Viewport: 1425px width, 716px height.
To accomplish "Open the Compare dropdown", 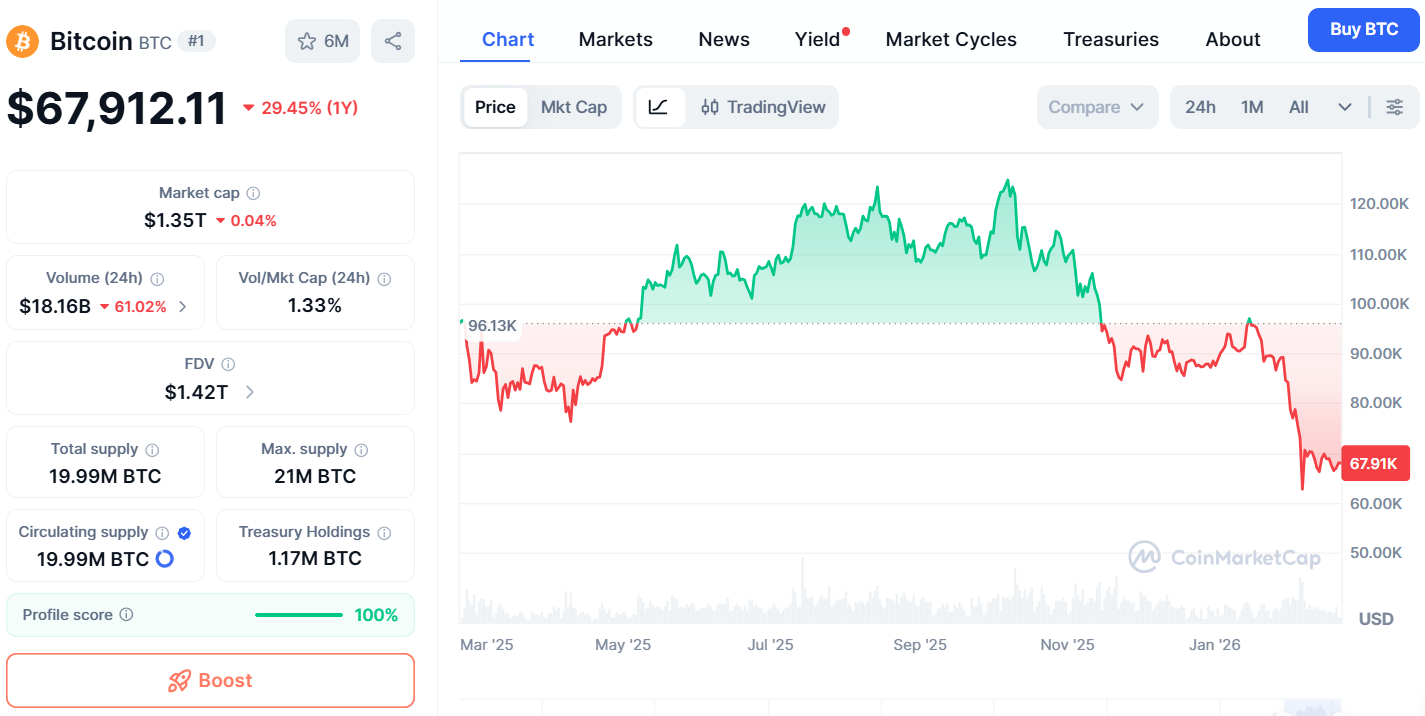I will [x=1097, y=107].
